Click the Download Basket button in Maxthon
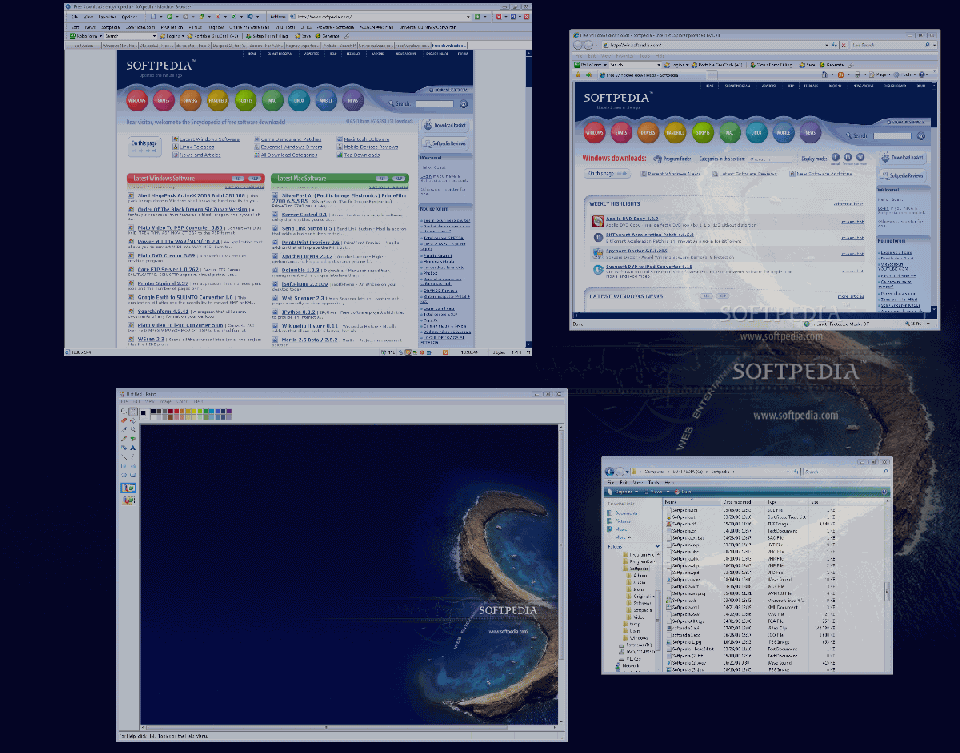 click(x=445, y=125)
